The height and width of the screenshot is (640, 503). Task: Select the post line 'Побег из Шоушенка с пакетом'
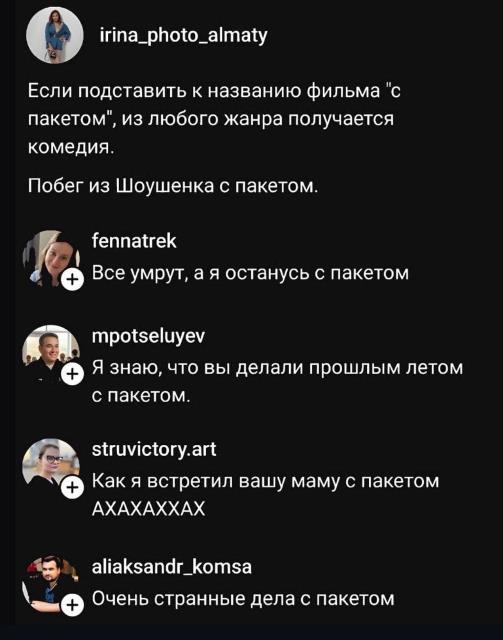(x=173, y=186)
